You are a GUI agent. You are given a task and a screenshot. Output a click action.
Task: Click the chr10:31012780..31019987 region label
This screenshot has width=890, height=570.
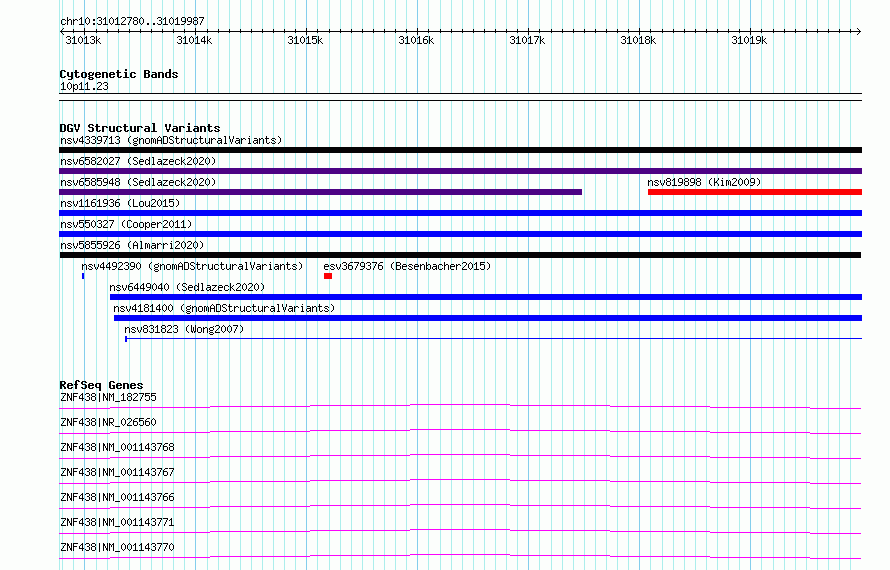click(132, 21)
